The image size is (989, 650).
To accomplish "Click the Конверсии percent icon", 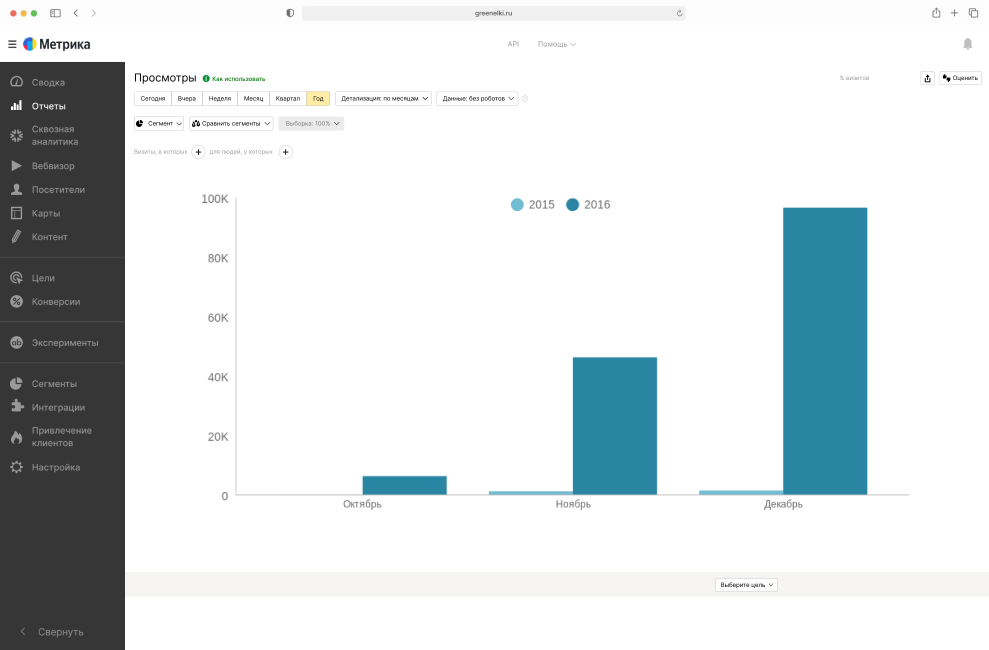I will (x=16, y=302).
